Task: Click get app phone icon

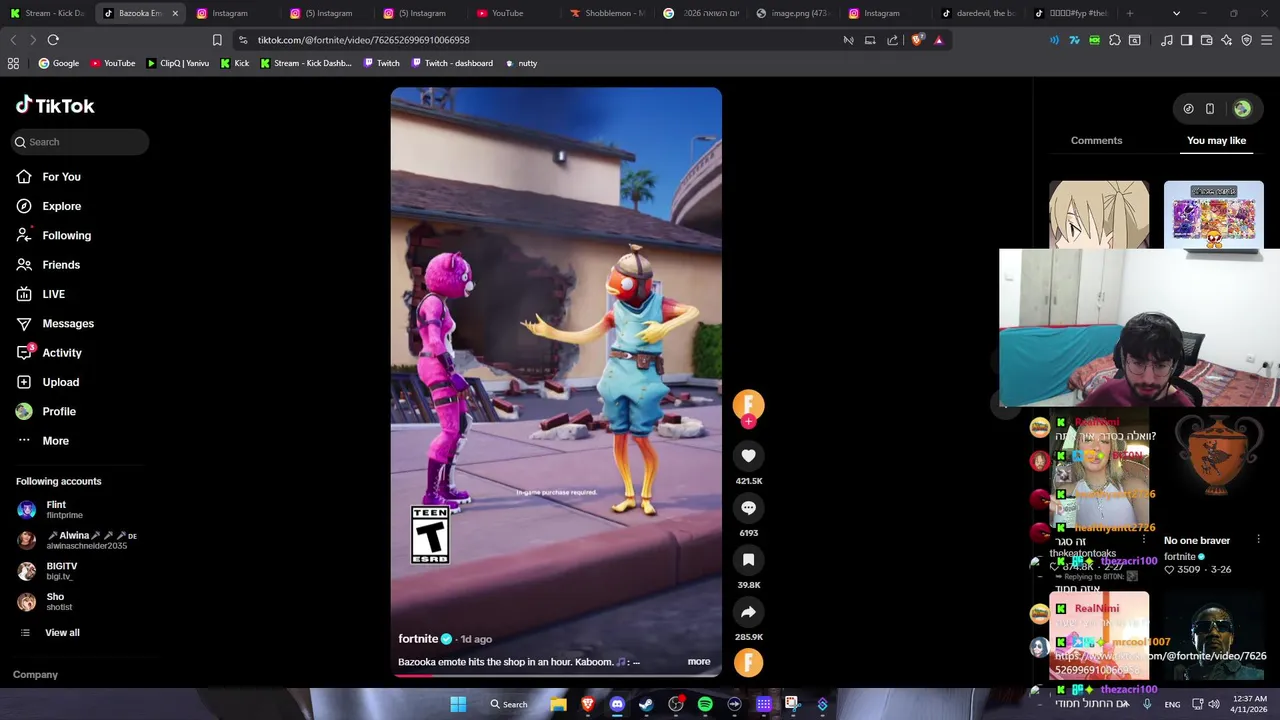Action: pyautogui.click(x=1210, y=109)
